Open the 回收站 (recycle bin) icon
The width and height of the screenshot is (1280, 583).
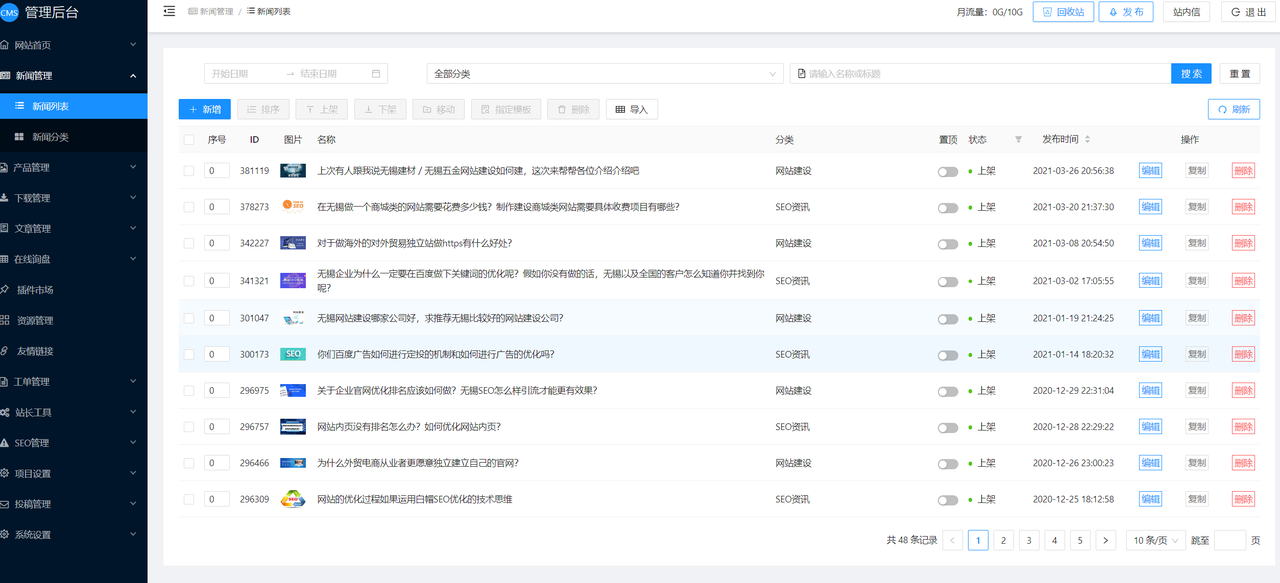coord(1063,11)
